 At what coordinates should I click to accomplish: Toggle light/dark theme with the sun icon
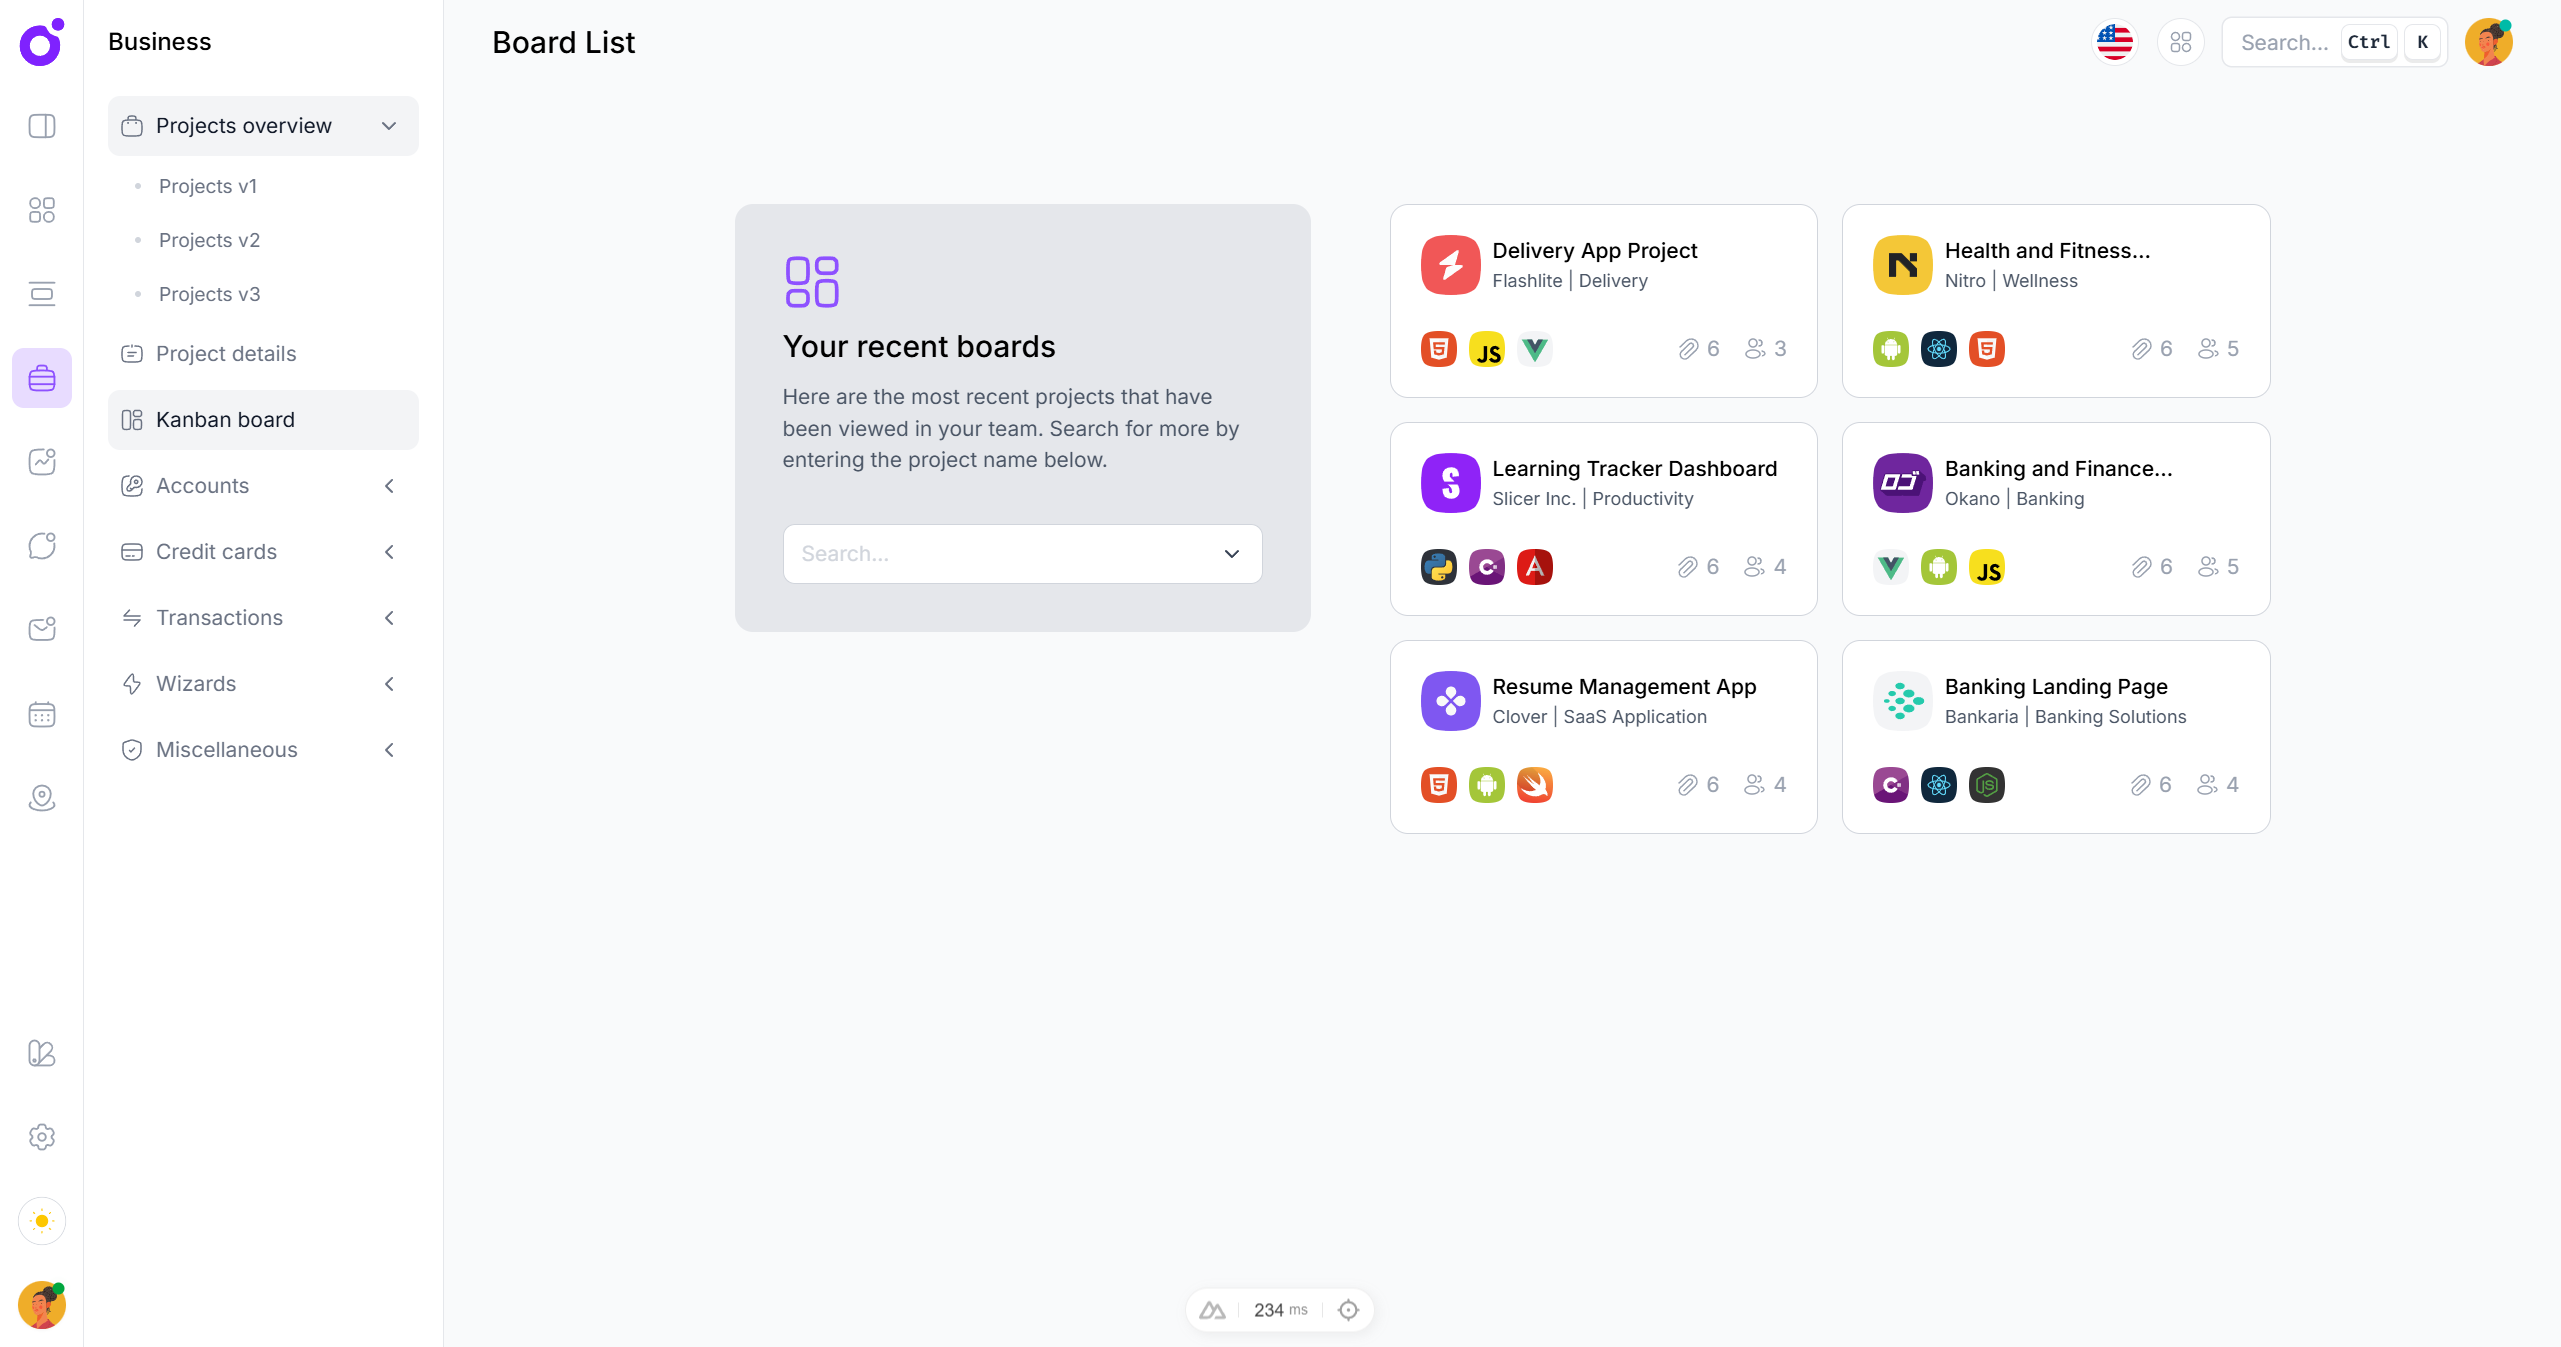41,1221
